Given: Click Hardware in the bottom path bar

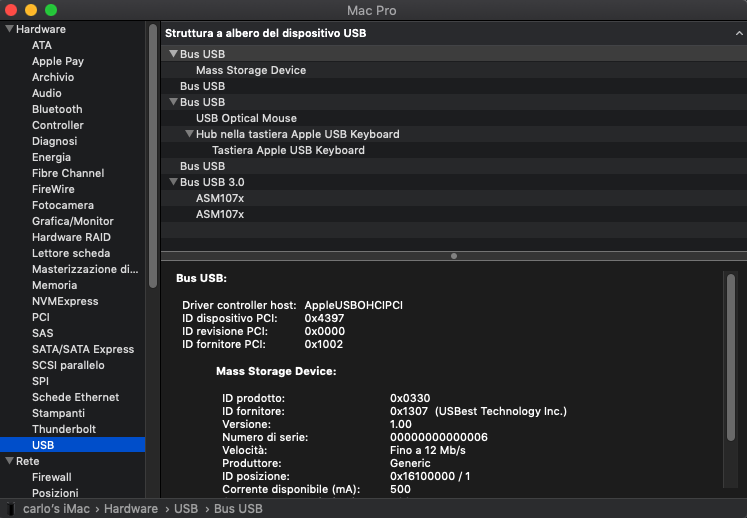Looking at the screenshot, I should [x=131, y=509].
